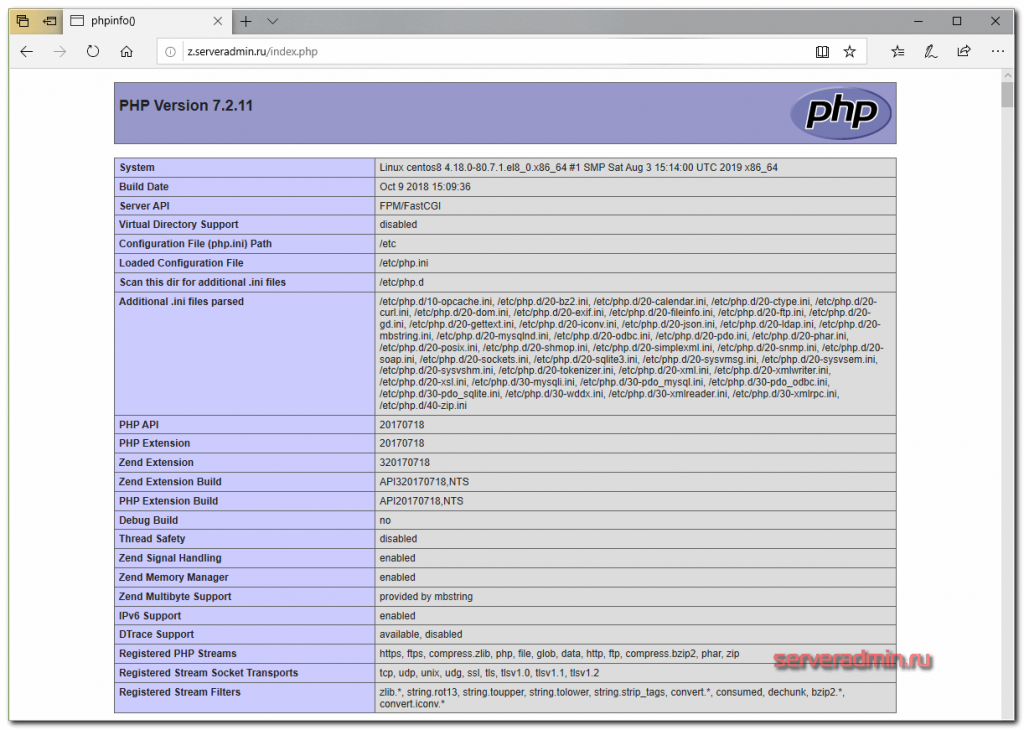Open the browser Home page

(x=126, y=51)
